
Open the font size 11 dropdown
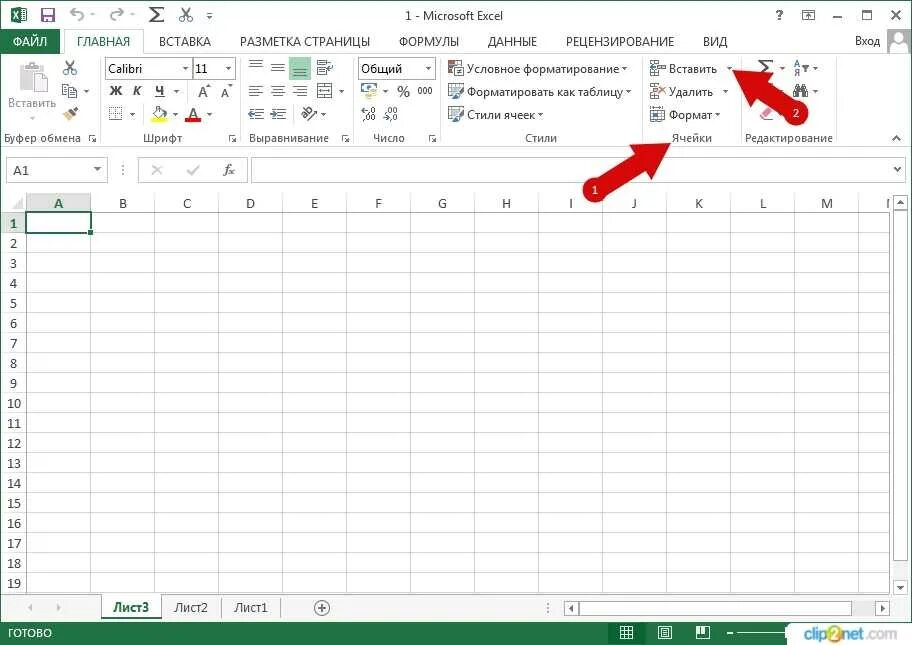pos(229,69)
